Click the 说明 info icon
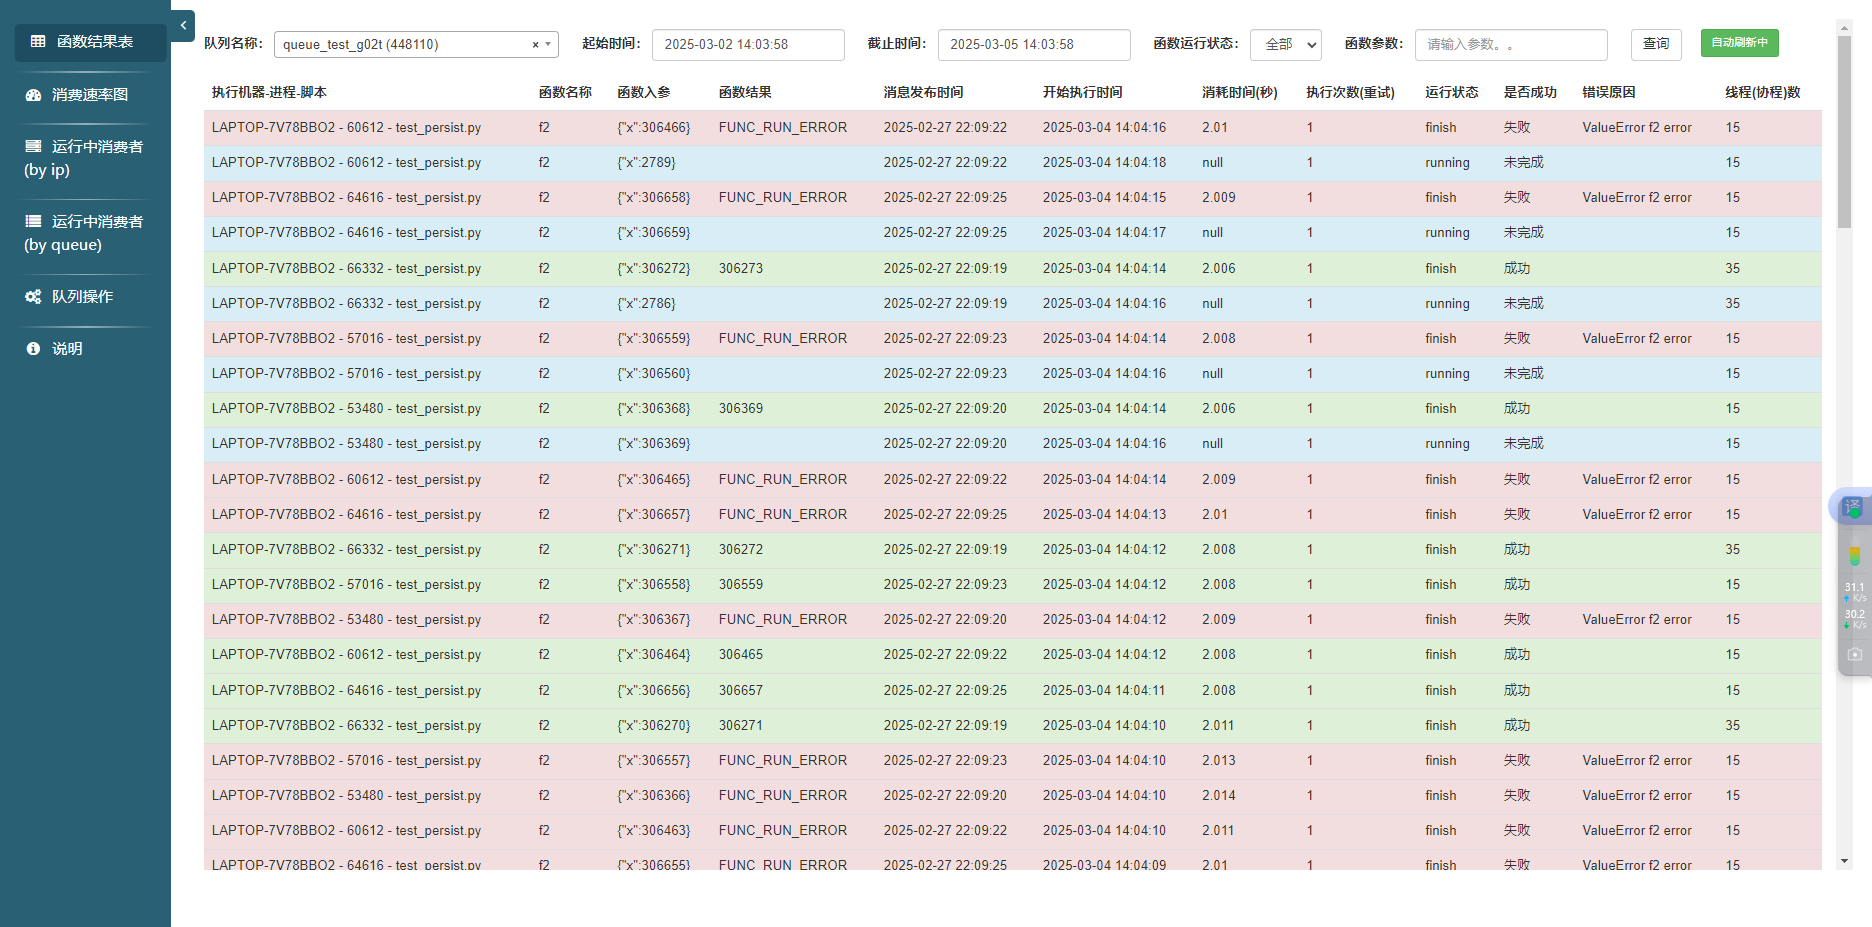1872x927 pixels. pos(33,349)
